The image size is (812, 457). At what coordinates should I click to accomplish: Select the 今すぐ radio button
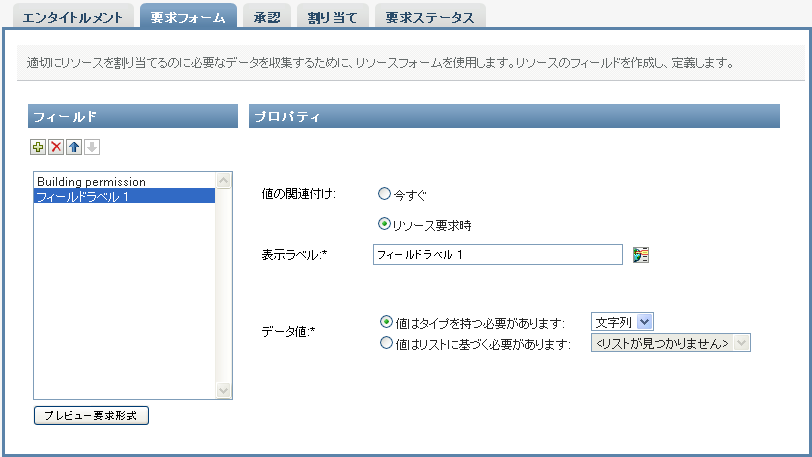[x=384, y=194]
